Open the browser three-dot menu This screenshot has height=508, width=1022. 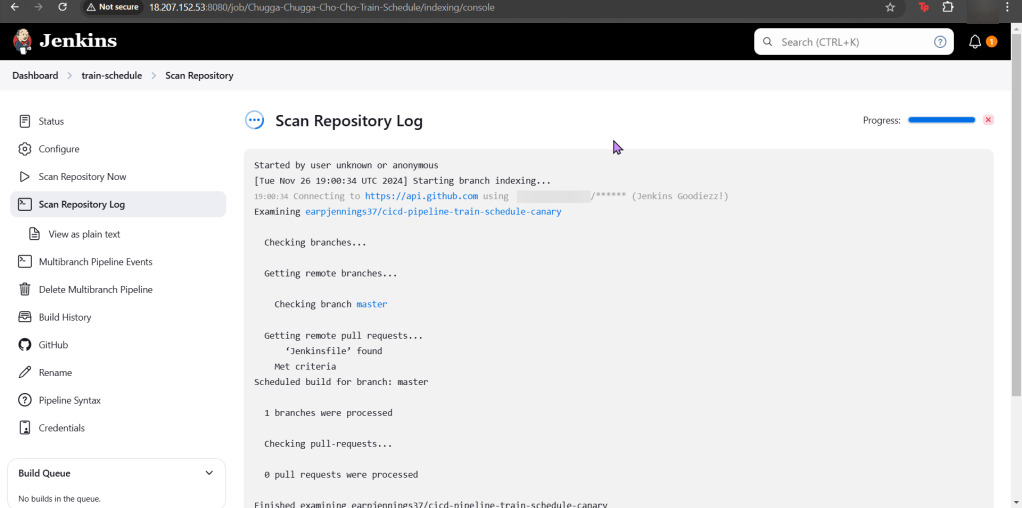(1007, 7)
